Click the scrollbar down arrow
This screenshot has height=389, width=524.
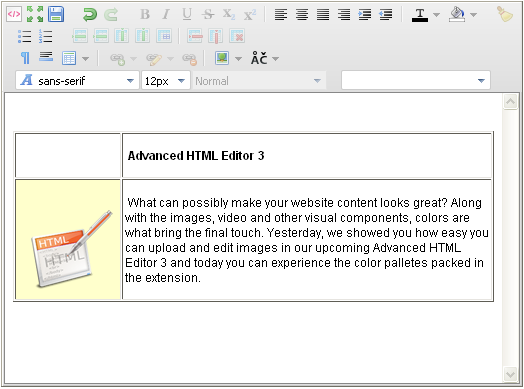coord(510,374)
